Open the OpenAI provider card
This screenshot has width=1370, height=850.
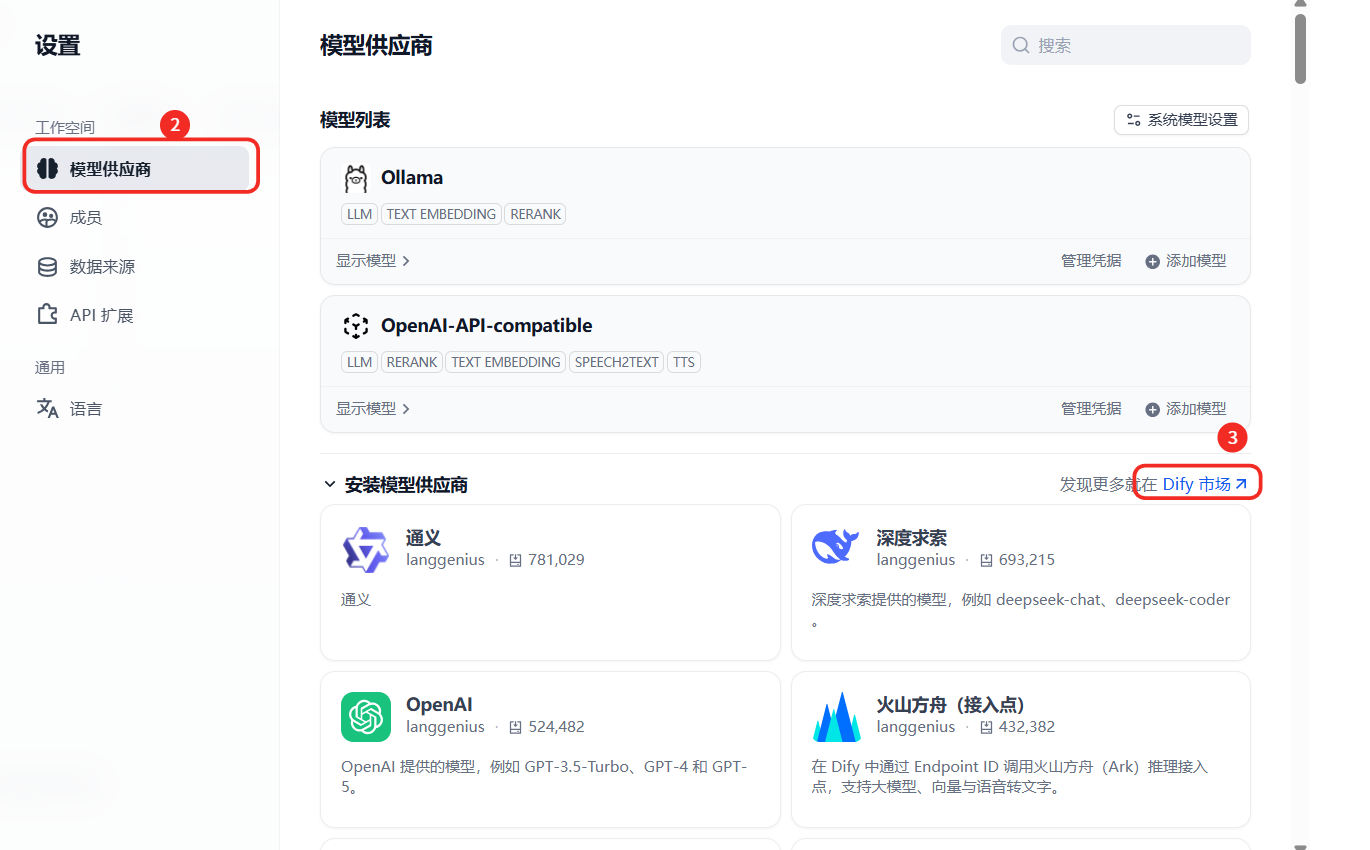(x=550, y=749)
